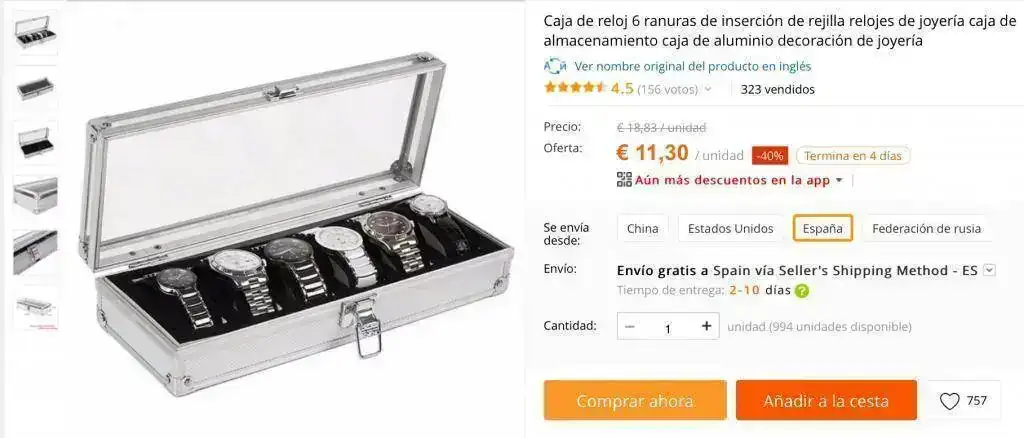
Task: Expand the shipping method dropdown arrow
Action: click(989, 270)
